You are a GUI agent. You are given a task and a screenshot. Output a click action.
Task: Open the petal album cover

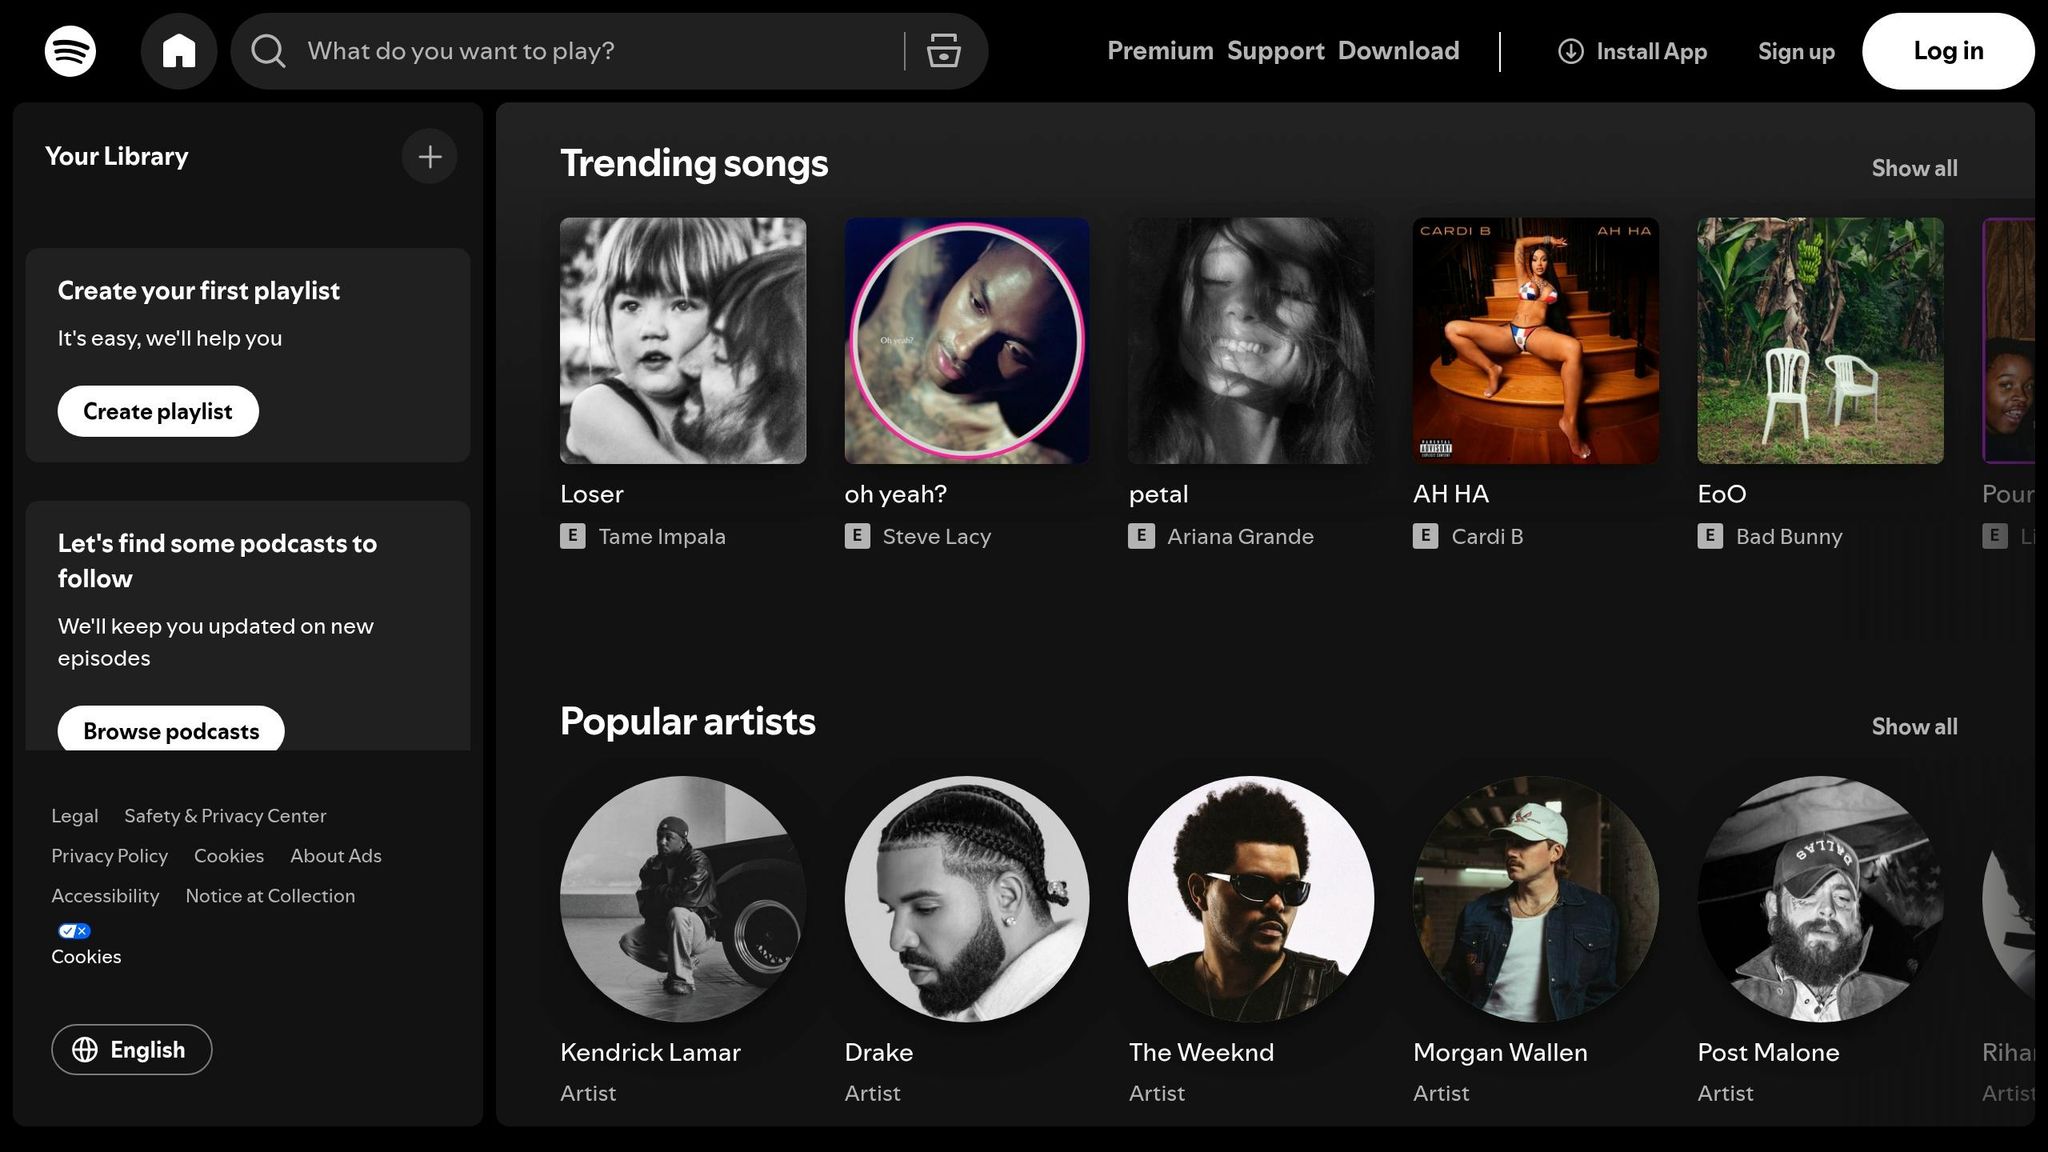tap(1251, 341)
